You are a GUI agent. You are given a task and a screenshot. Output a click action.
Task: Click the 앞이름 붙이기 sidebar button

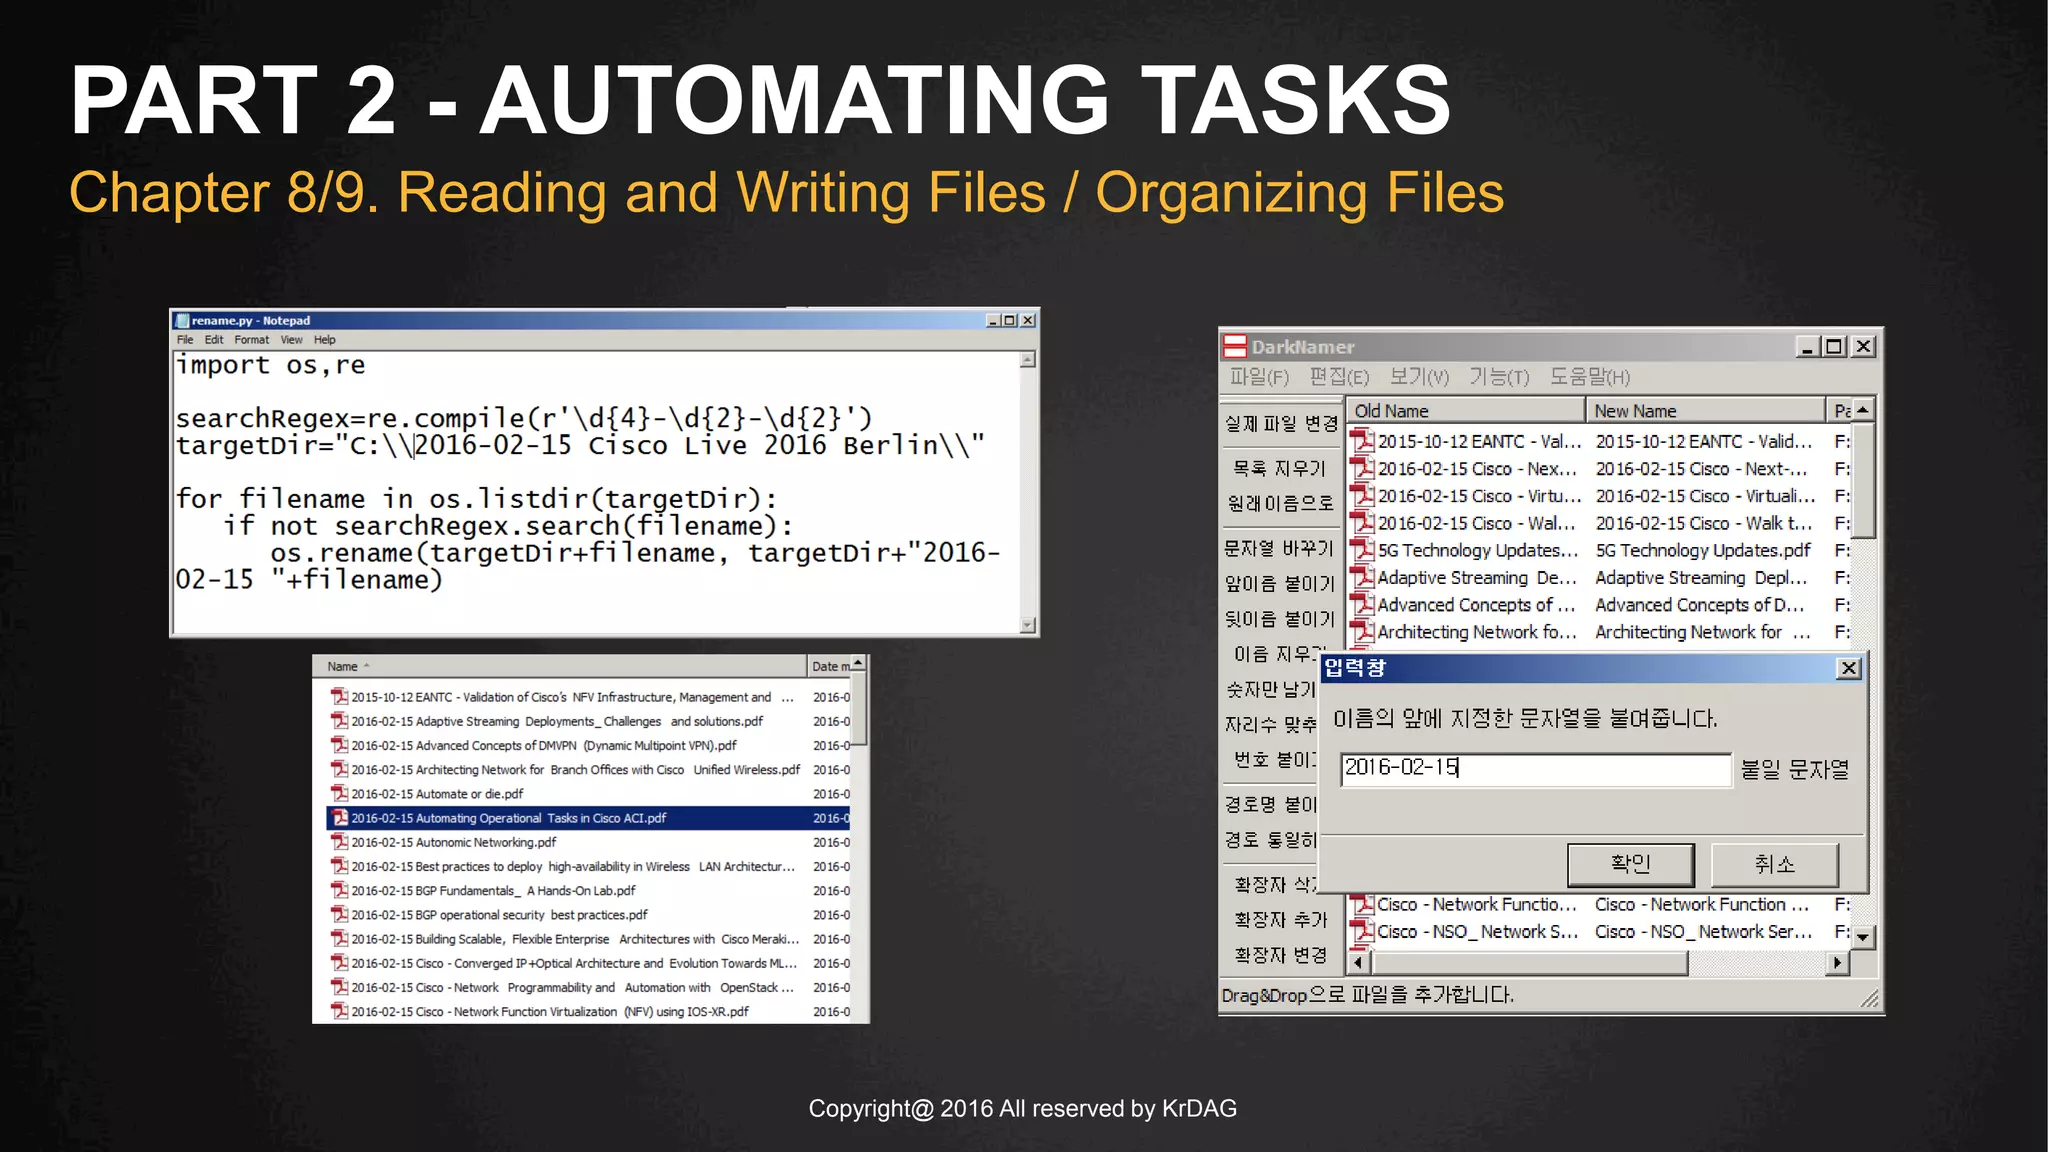click(1280, 584)
